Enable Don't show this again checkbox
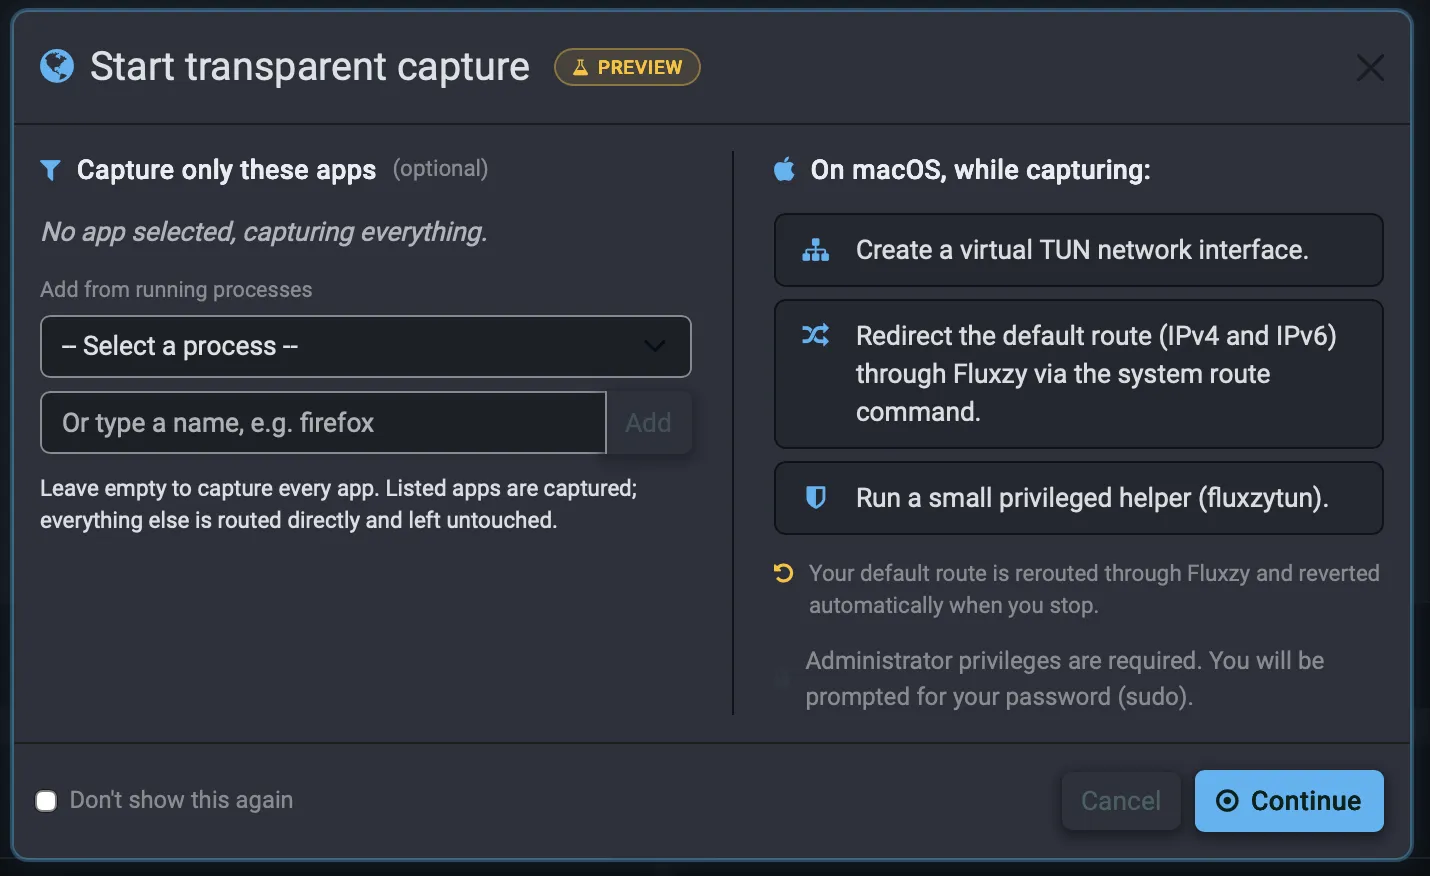Screen dimensions: 1430x876 [x=46, y=801]
